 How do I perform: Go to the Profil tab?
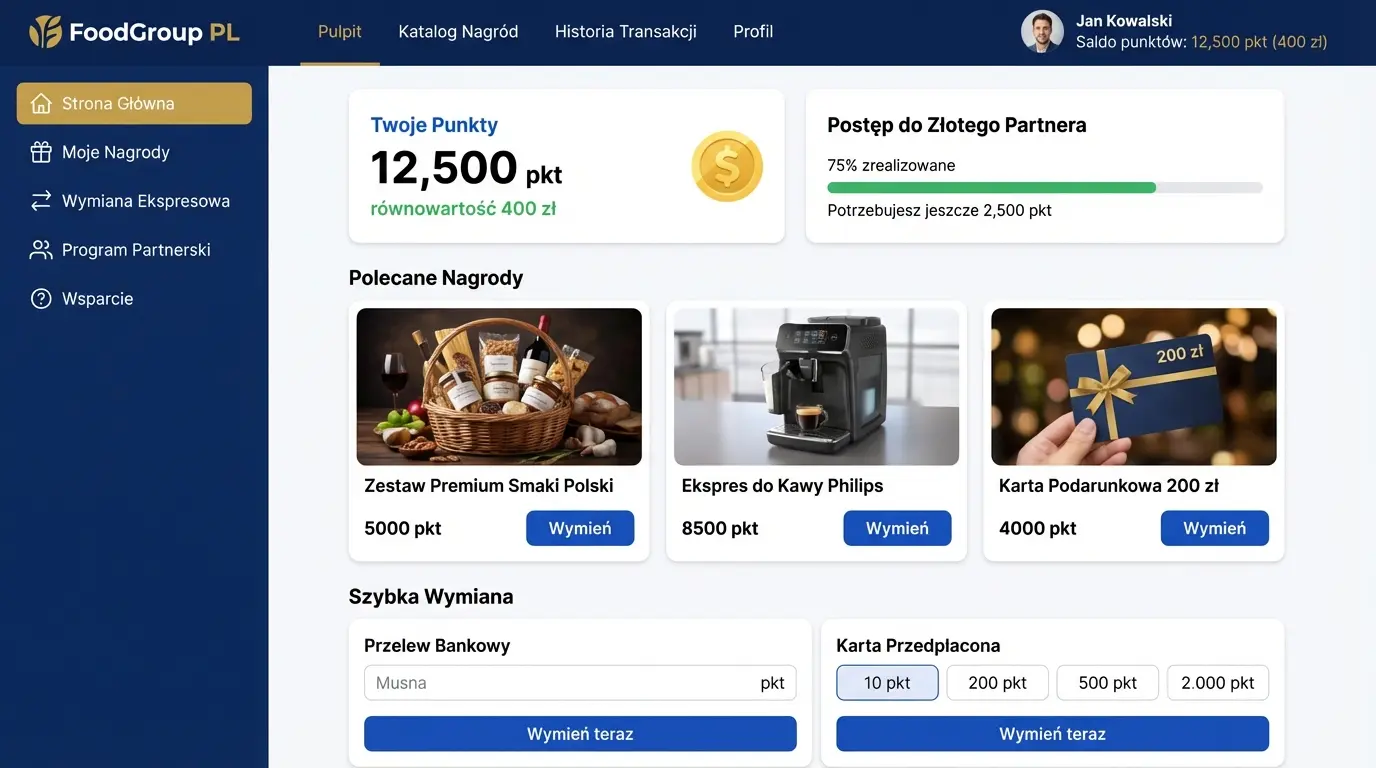(x=753, y=32)
